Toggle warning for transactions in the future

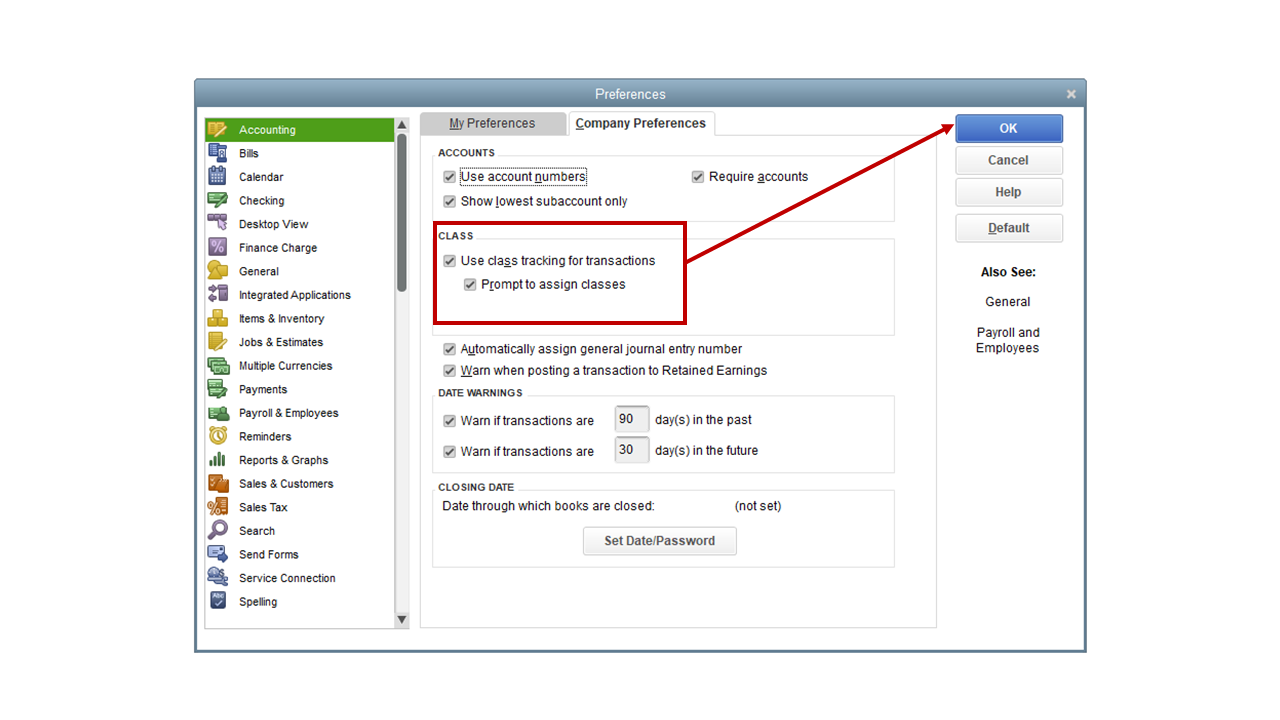pos(450,451)
